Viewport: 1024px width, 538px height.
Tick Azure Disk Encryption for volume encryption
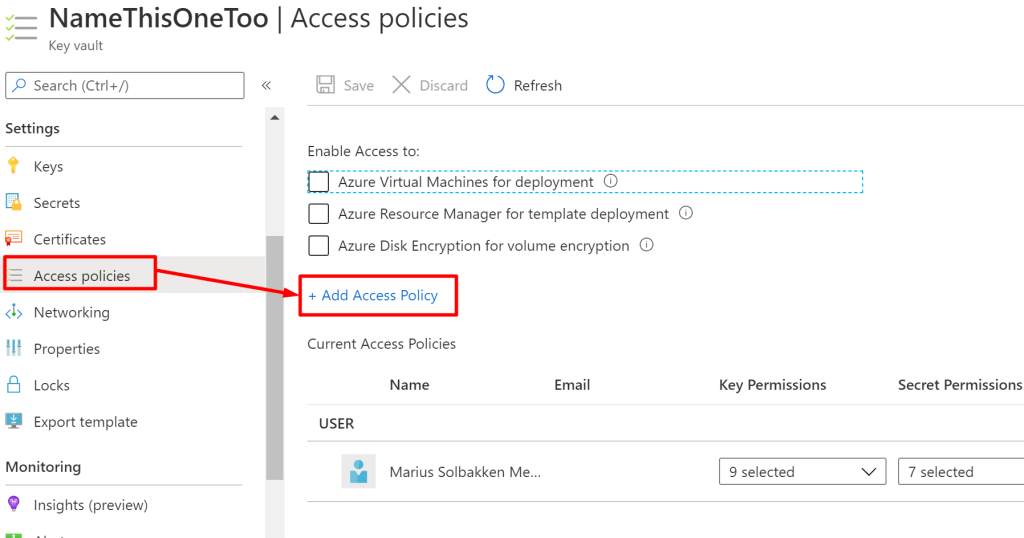point(319,246)
